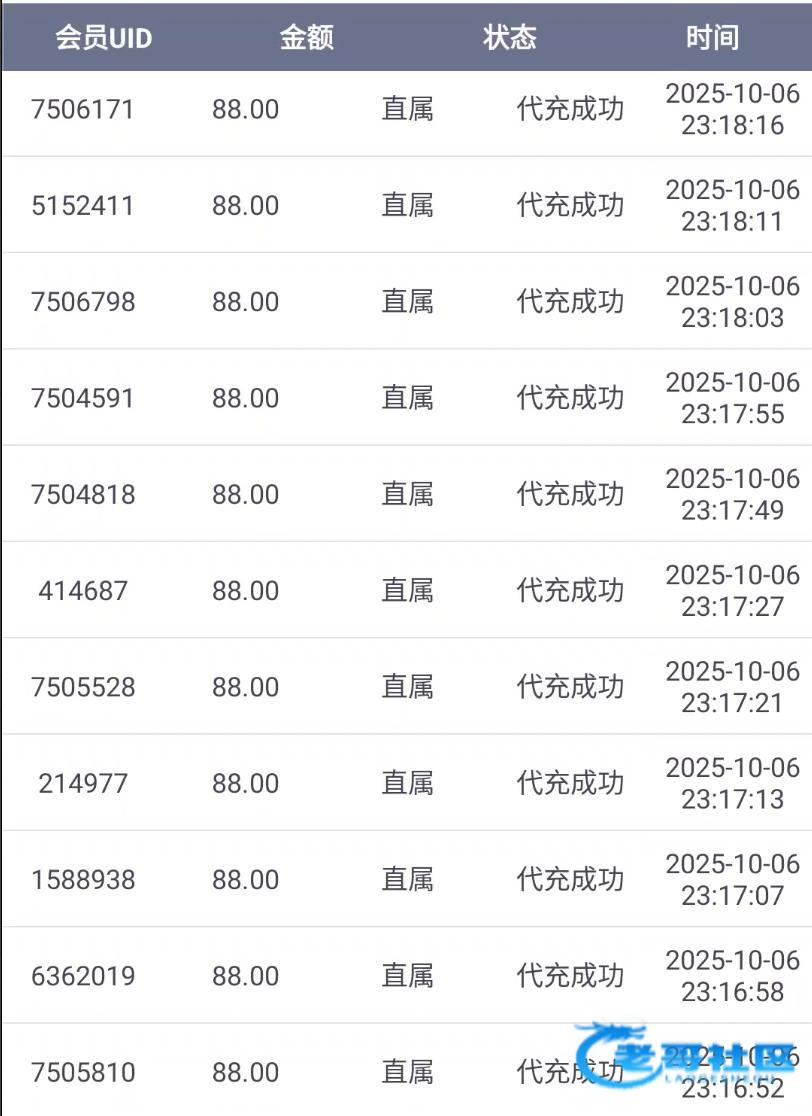Tap member UID 7504818

(83, 494)
